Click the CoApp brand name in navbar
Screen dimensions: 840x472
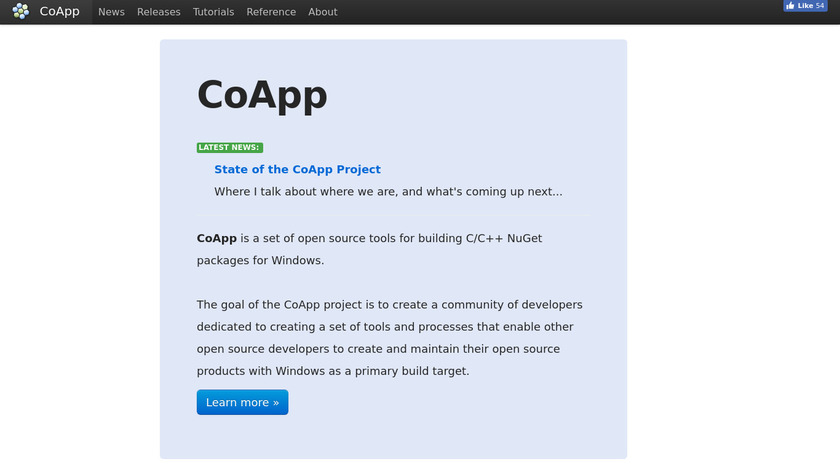click(x=59, y=12)
